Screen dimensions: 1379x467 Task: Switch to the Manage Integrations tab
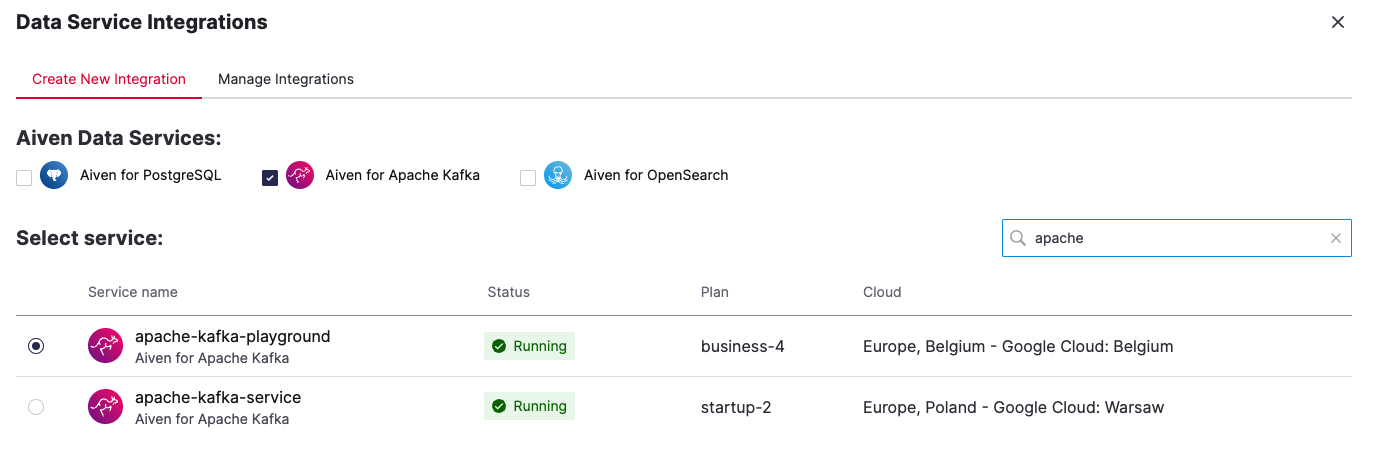click(x=285, y=79)
